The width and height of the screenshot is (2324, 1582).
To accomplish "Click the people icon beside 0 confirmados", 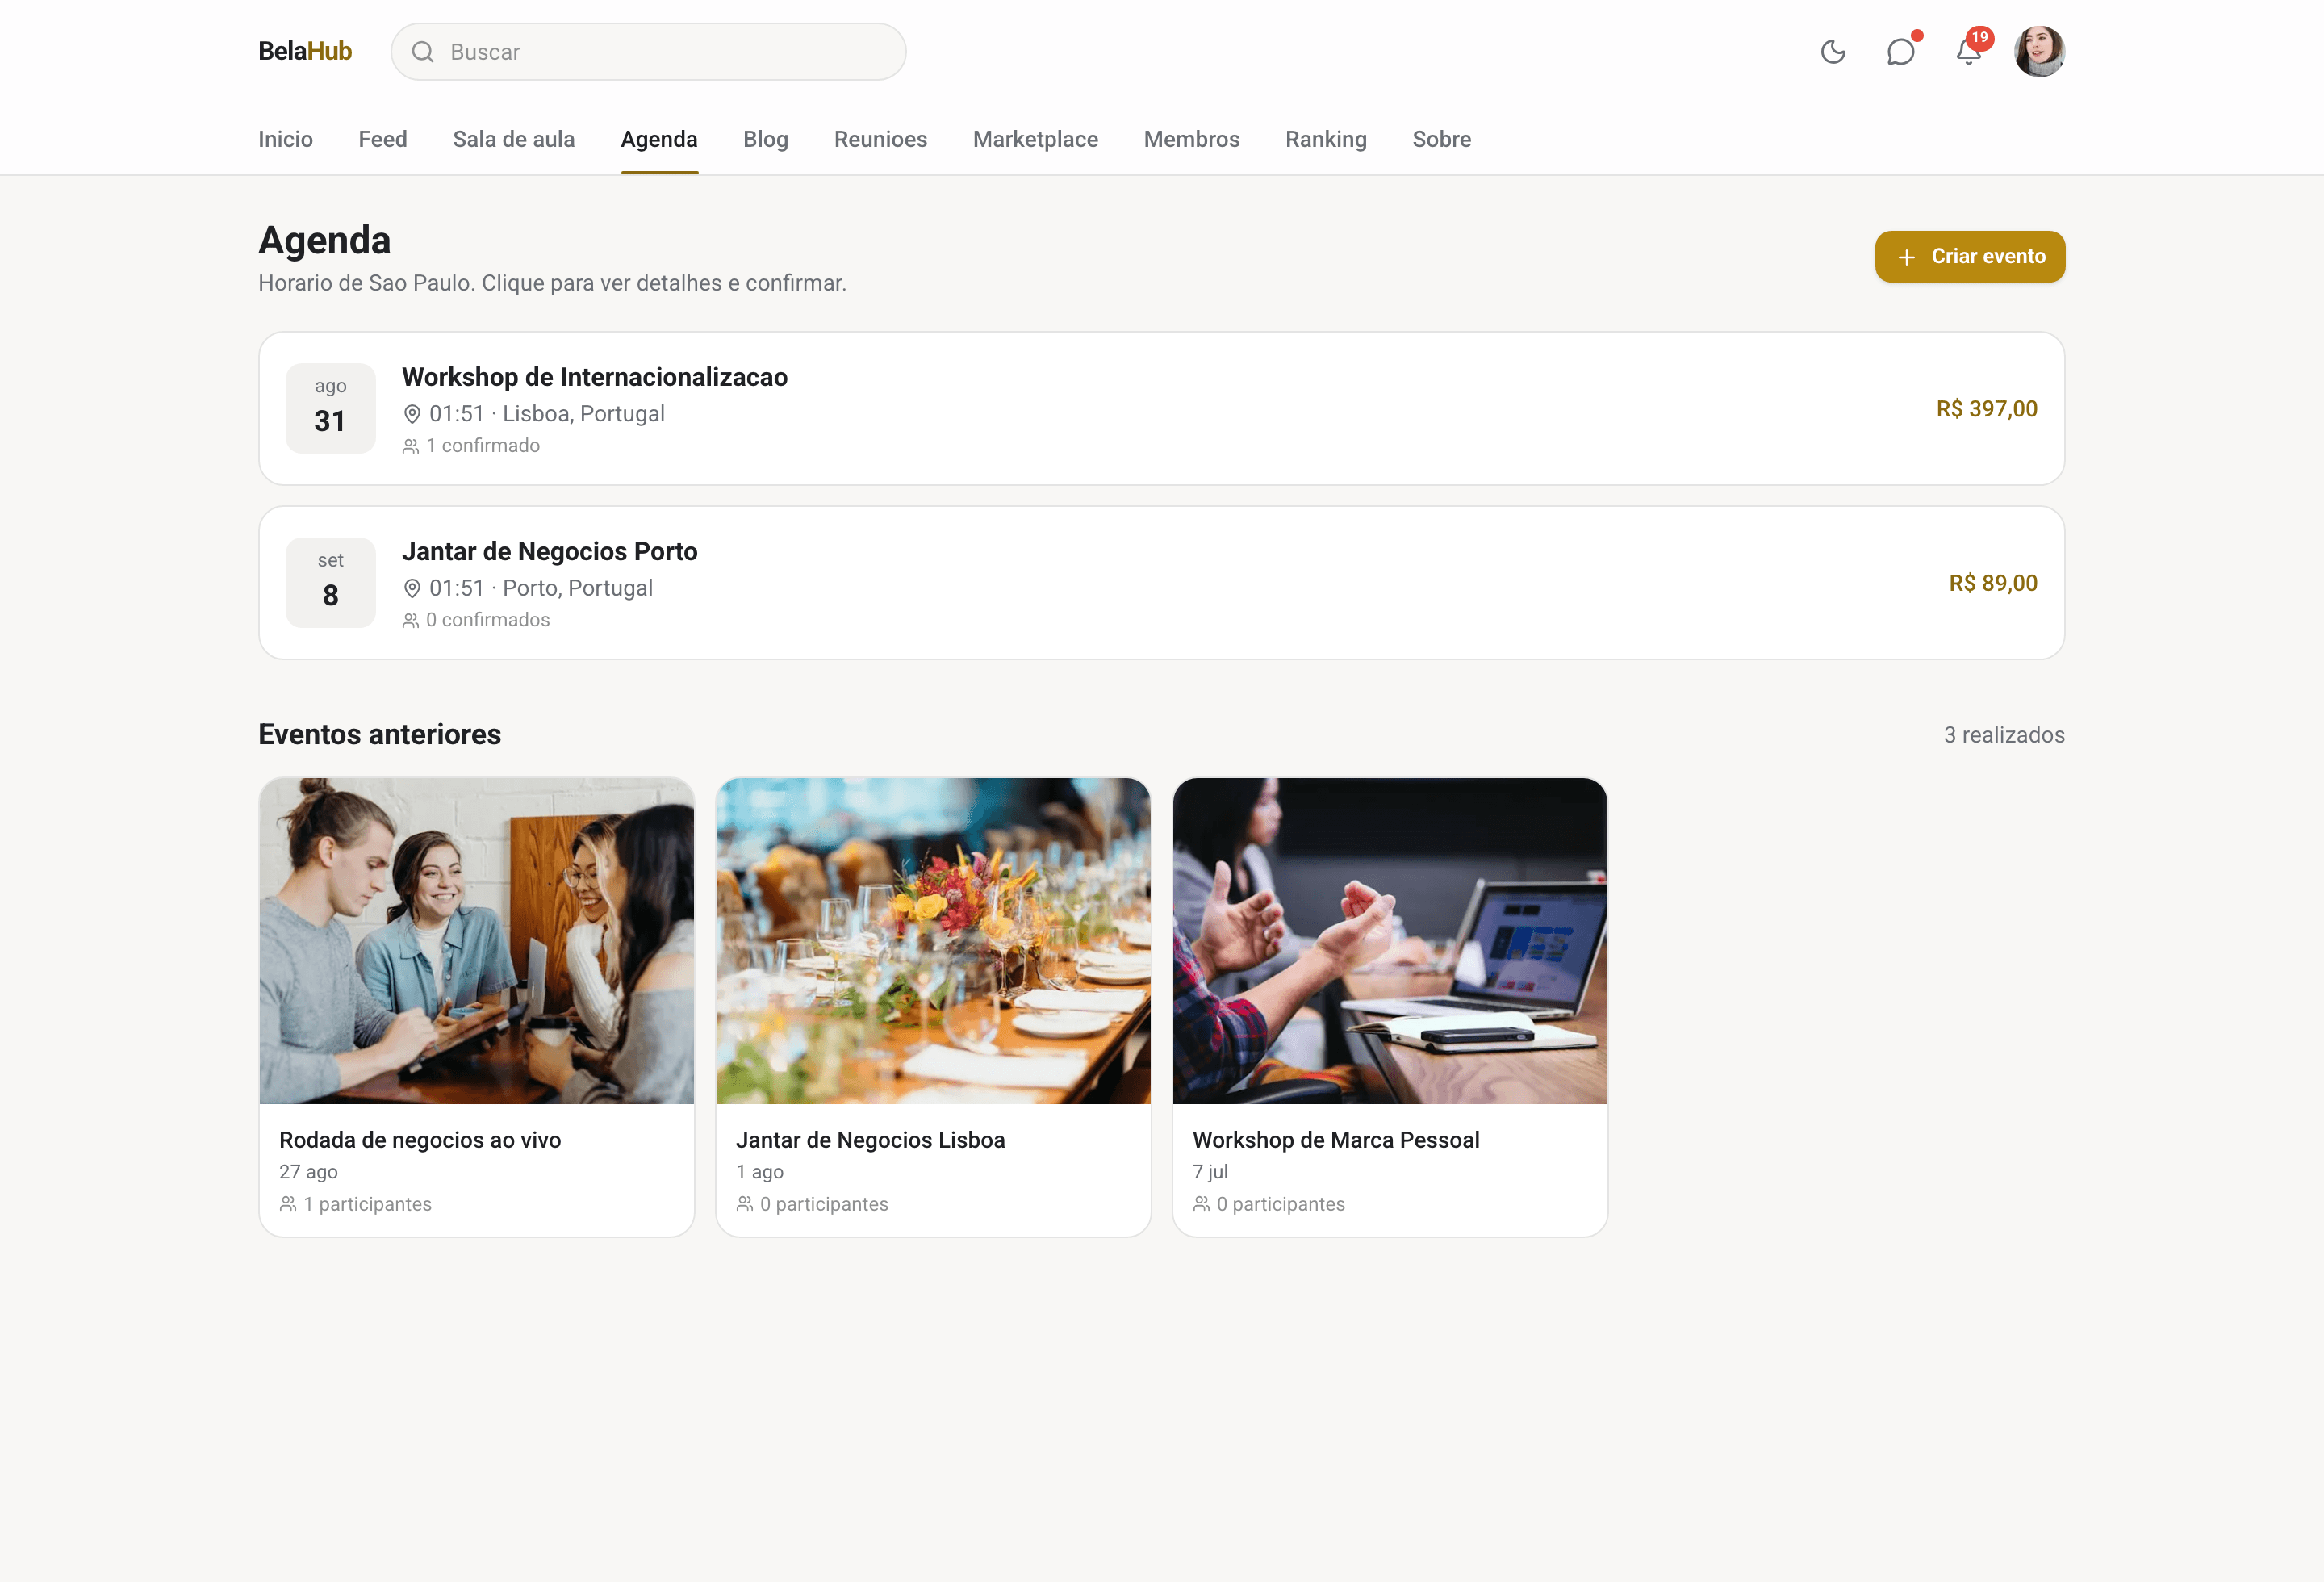I will (410, 620).
